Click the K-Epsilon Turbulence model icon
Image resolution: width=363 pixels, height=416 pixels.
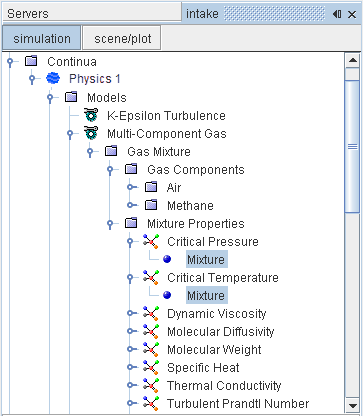point(91,115)
